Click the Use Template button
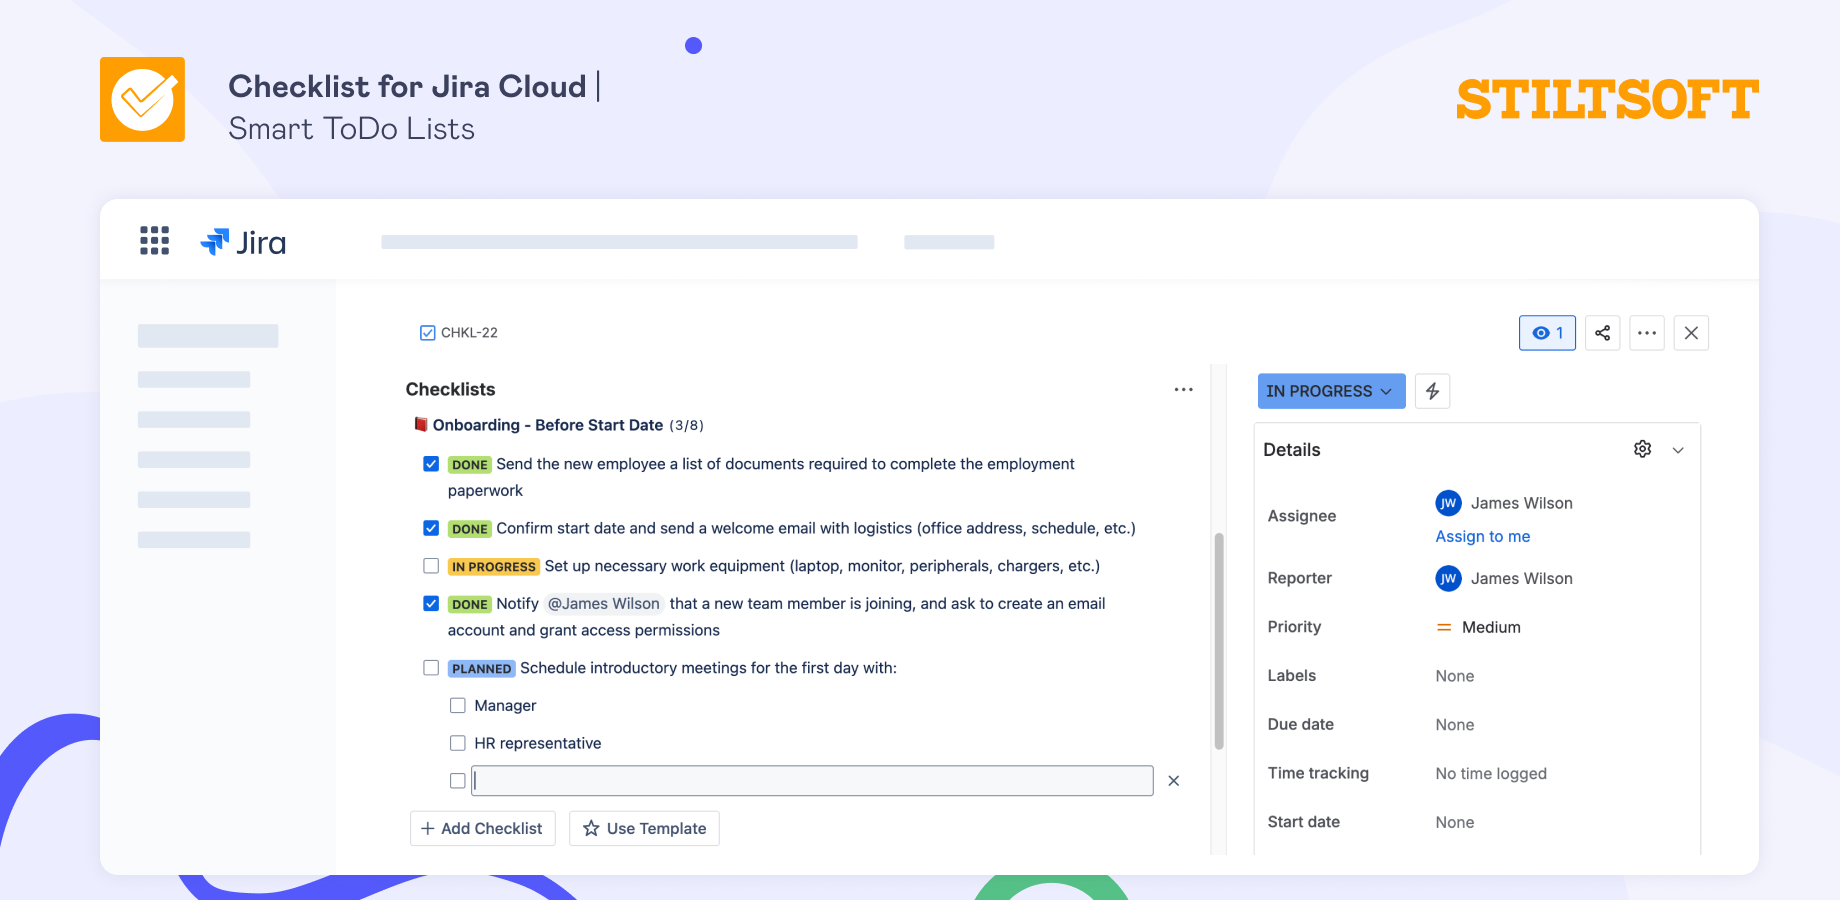This screenshot has width=1840, height=900. (x=644, y=828)
